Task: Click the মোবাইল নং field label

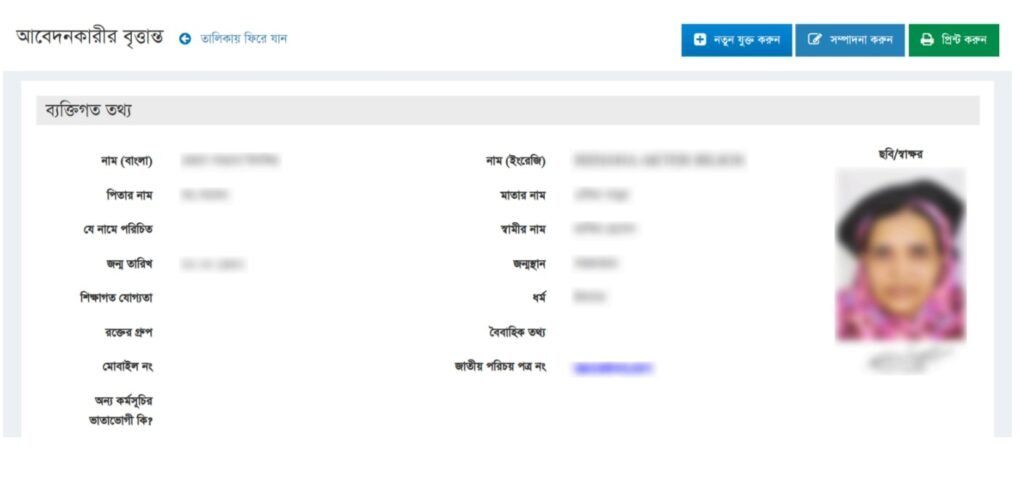Action: [125, 367]
